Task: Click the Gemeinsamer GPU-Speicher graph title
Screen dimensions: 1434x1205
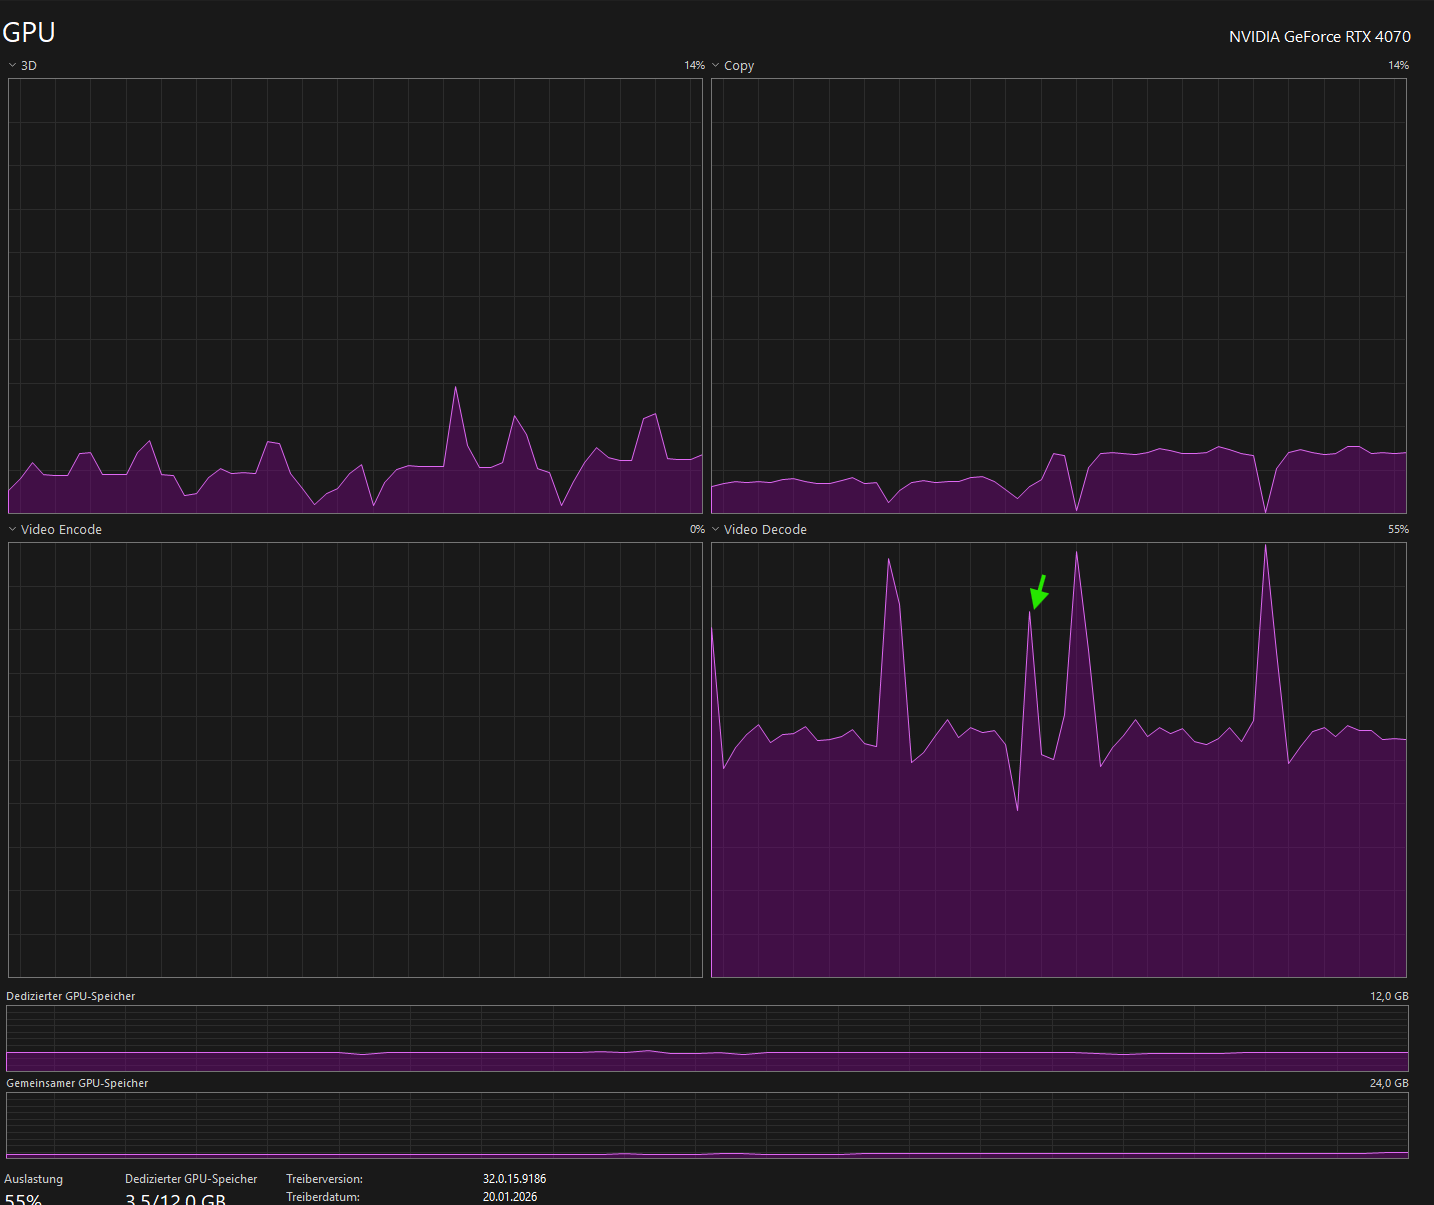Action: (x=77, y=1083)
